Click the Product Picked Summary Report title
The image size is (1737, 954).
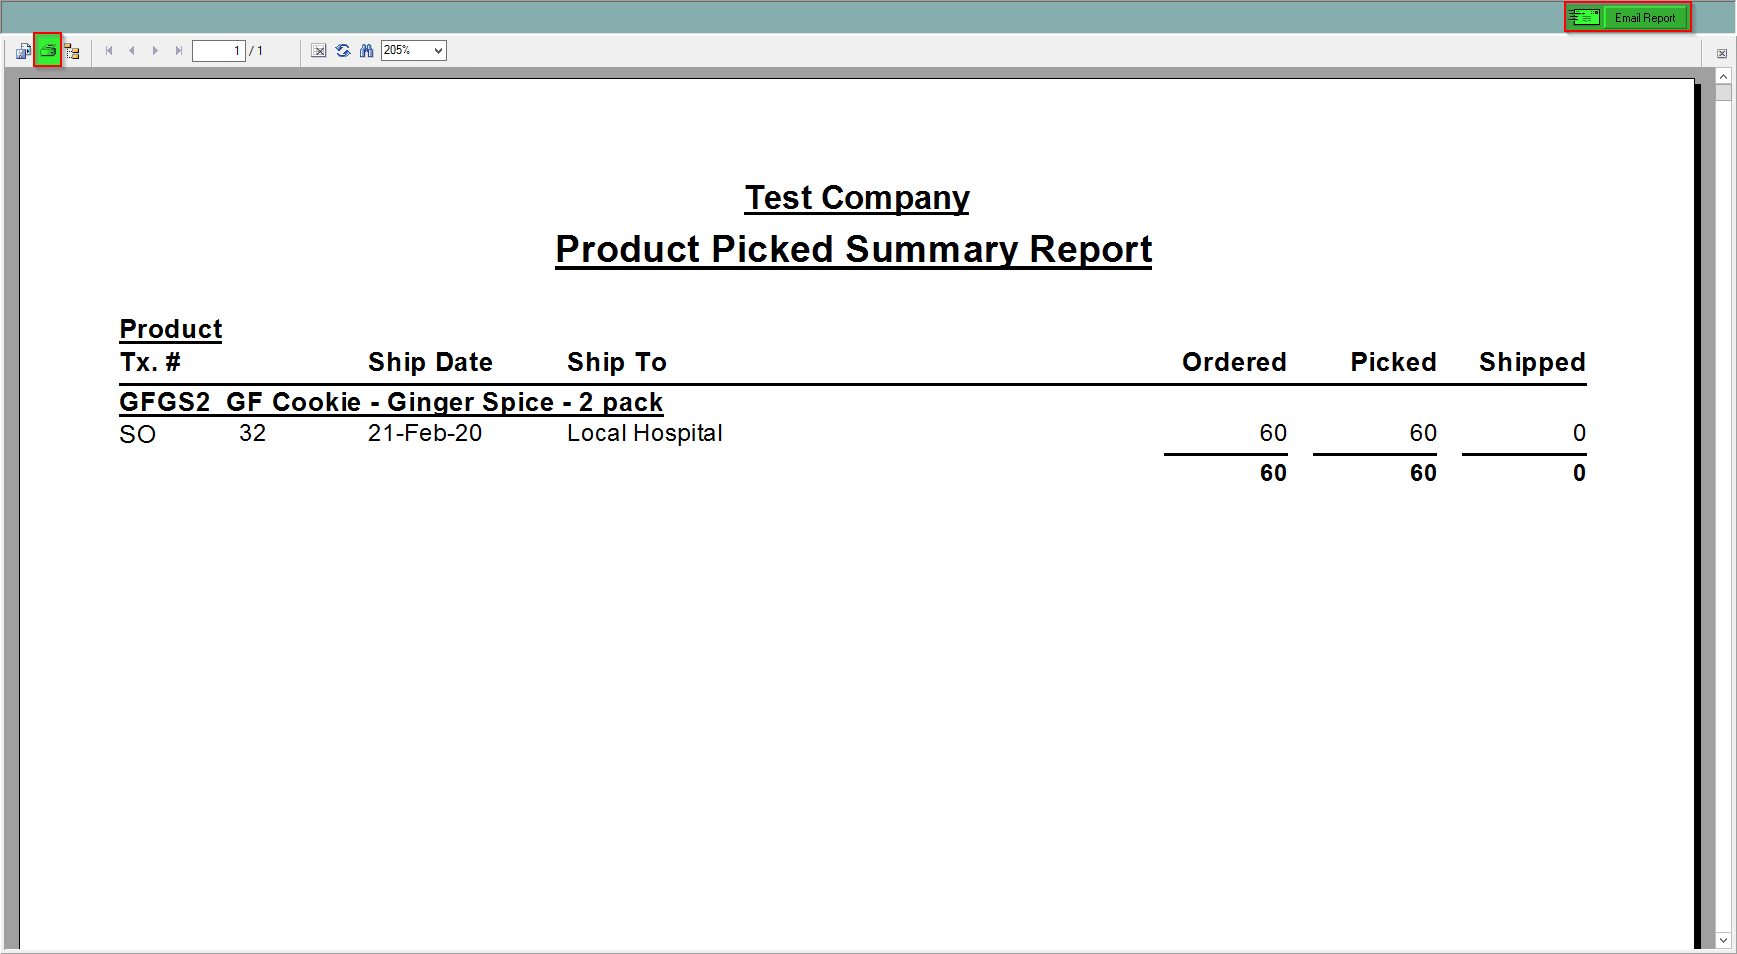854,249
